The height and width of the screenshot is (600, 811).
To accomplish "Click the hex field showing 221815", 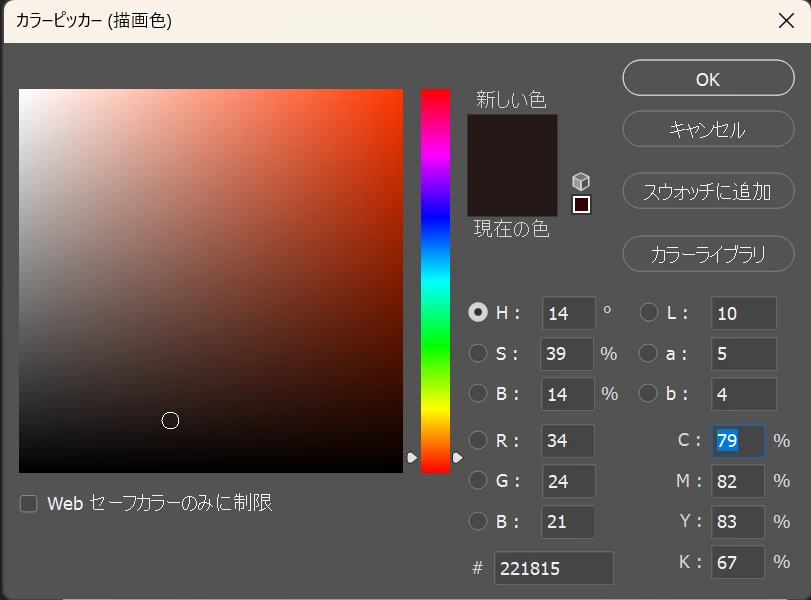I will pos(554,568).
